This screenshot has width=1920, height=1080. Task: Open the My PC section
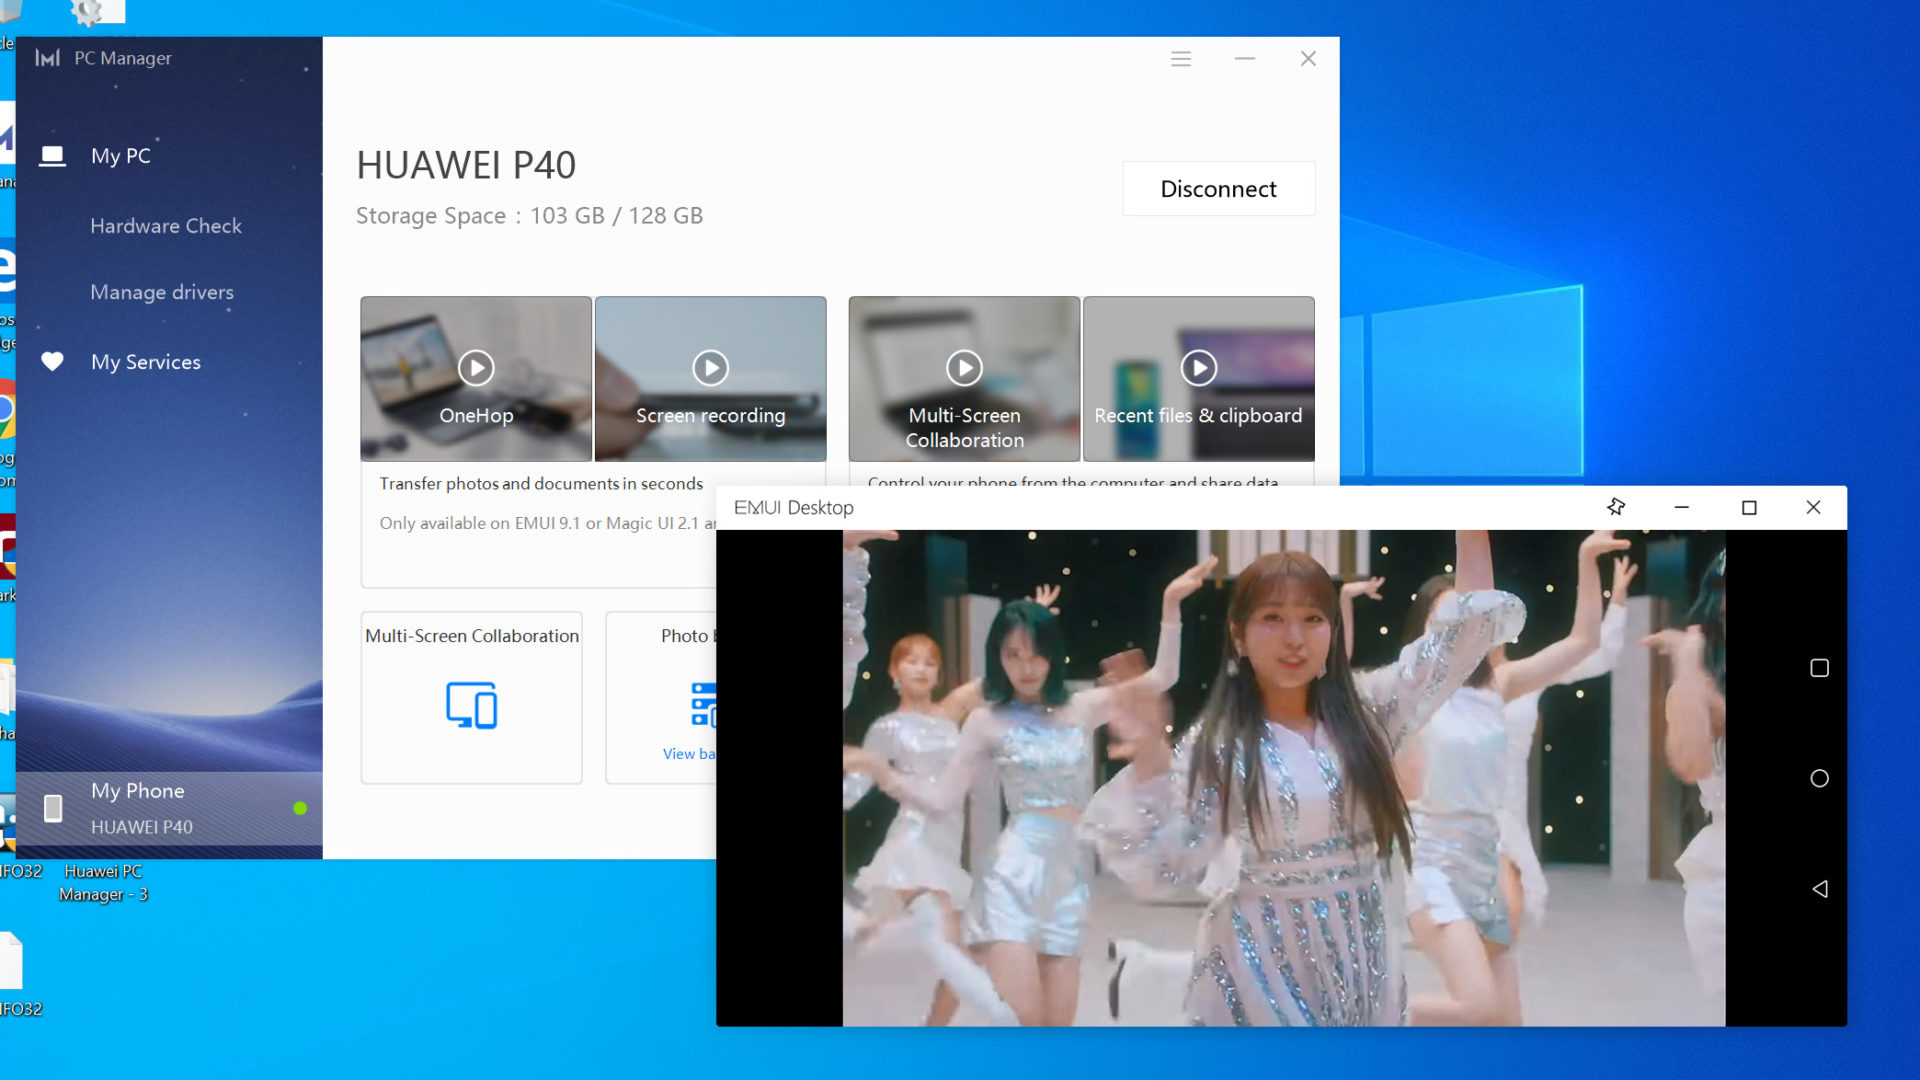click(120, 156)
